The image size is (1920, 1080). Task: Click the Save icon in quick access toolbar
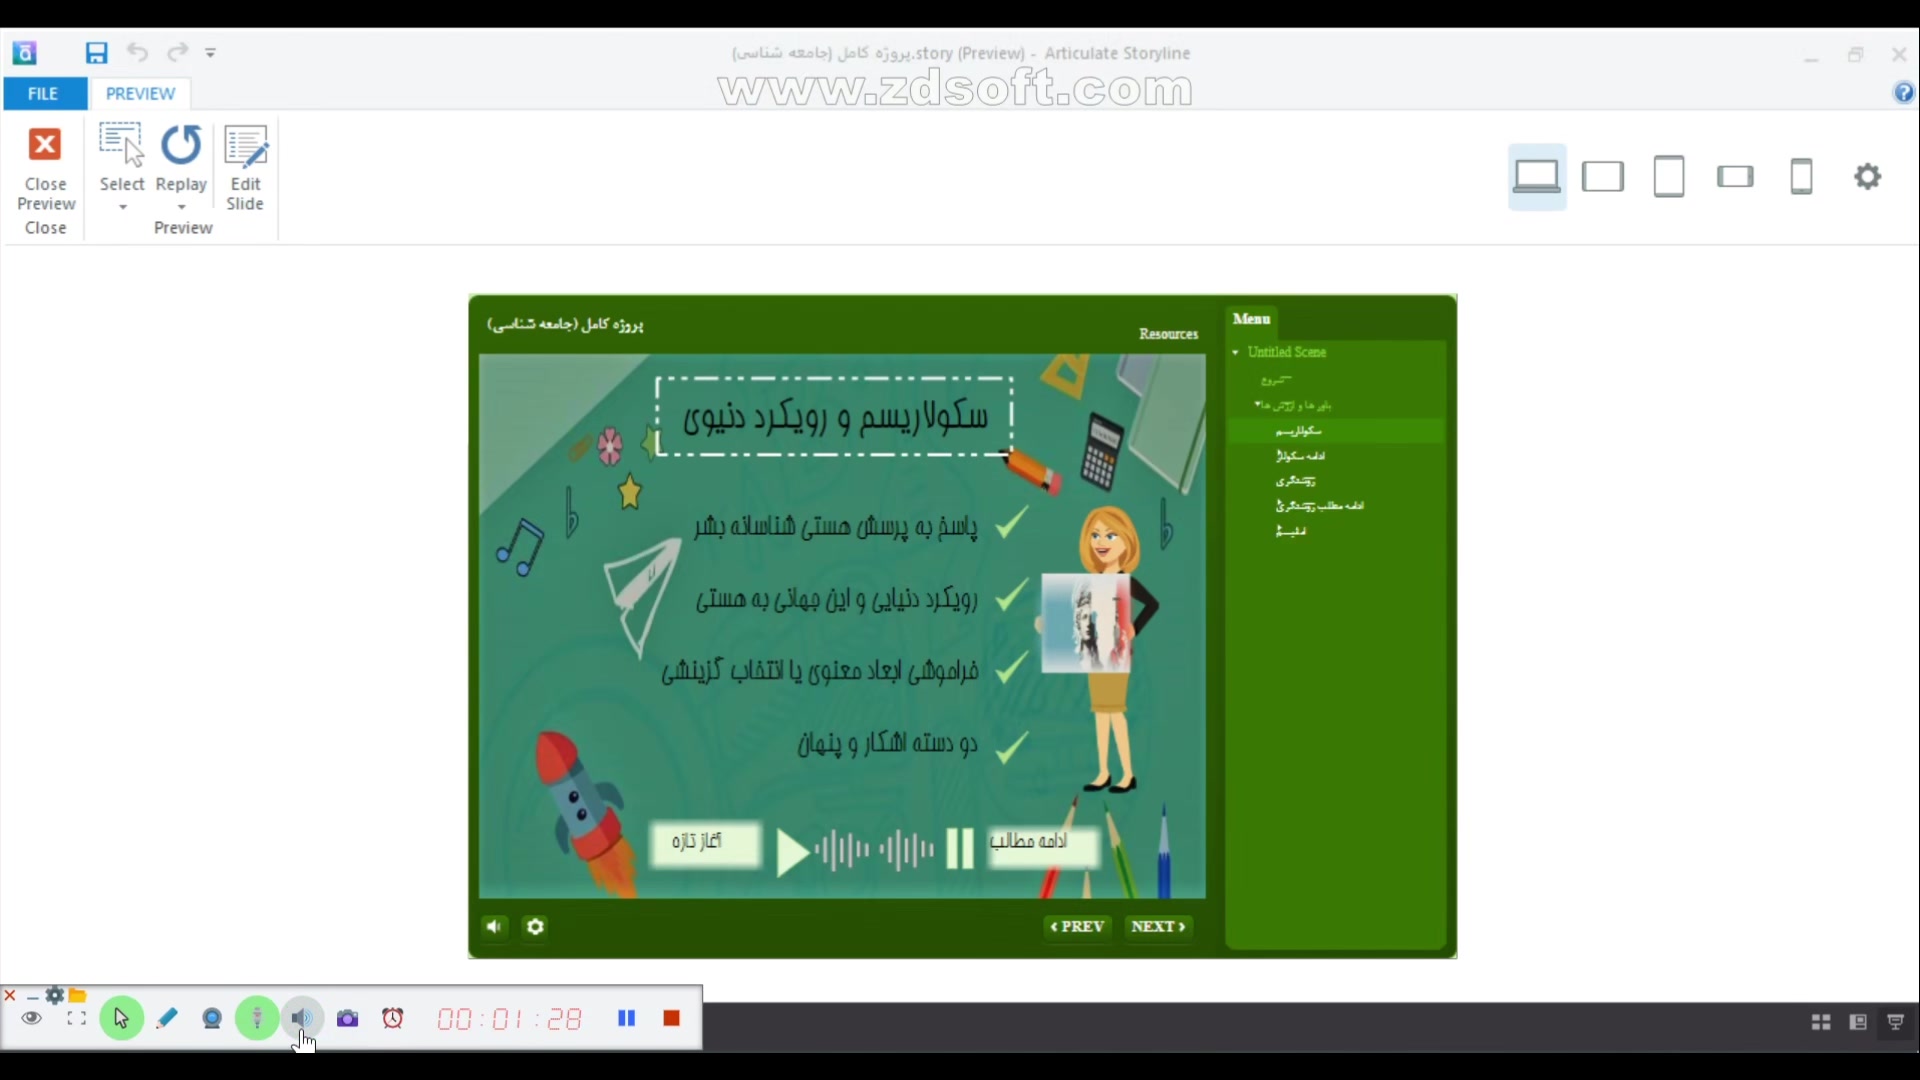pyautogui.click(x=96, y=53)
